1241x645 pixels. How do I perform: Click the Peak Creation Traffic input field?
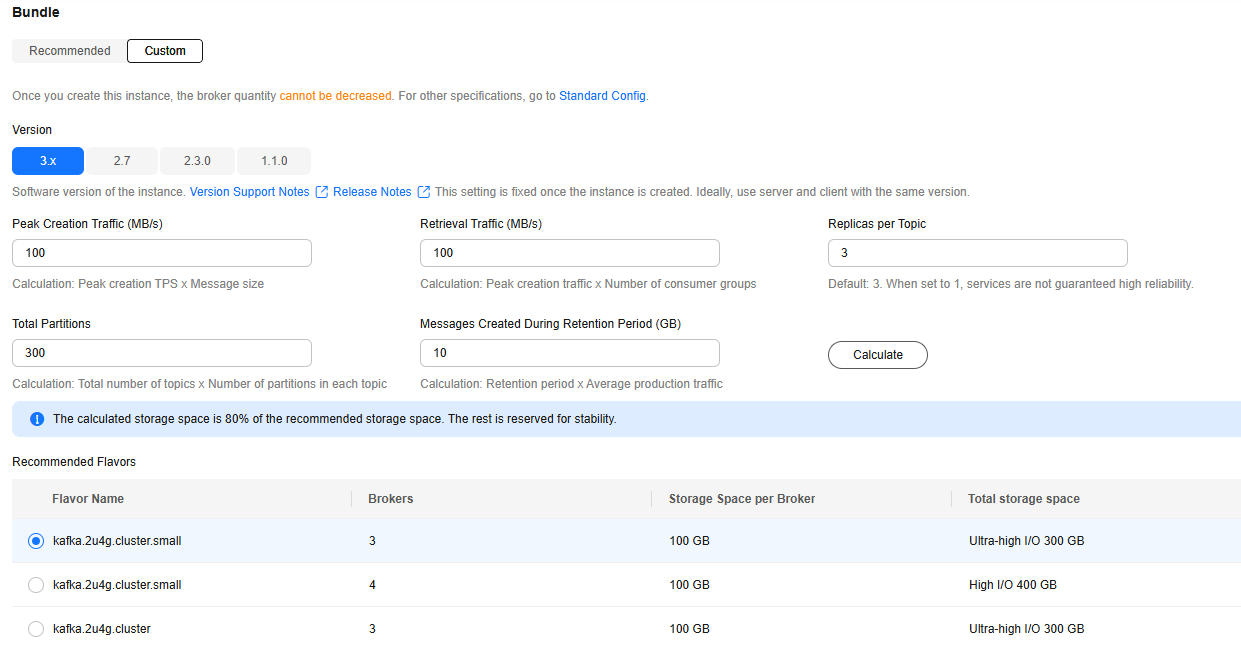tap(162, 253)
